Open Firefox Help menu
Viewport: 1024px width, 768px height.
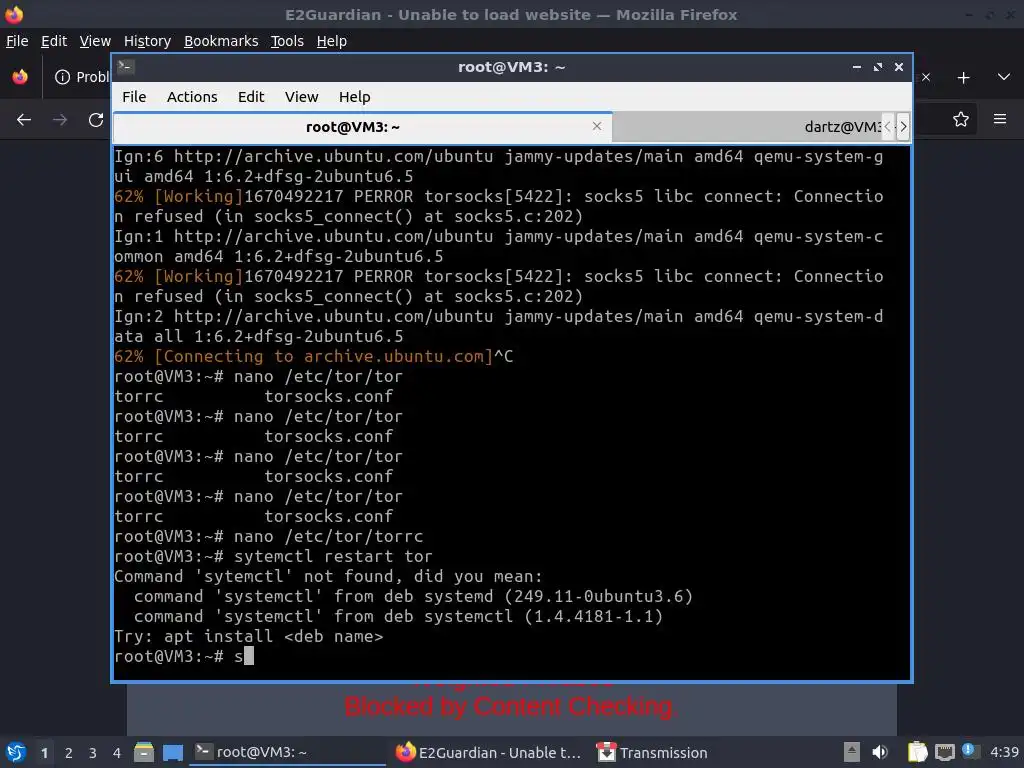332,41
